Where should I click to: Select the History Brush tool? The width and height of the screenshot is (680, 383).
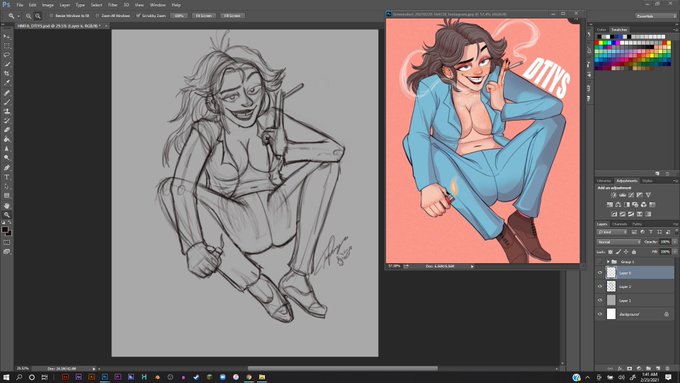coord(7,121)
